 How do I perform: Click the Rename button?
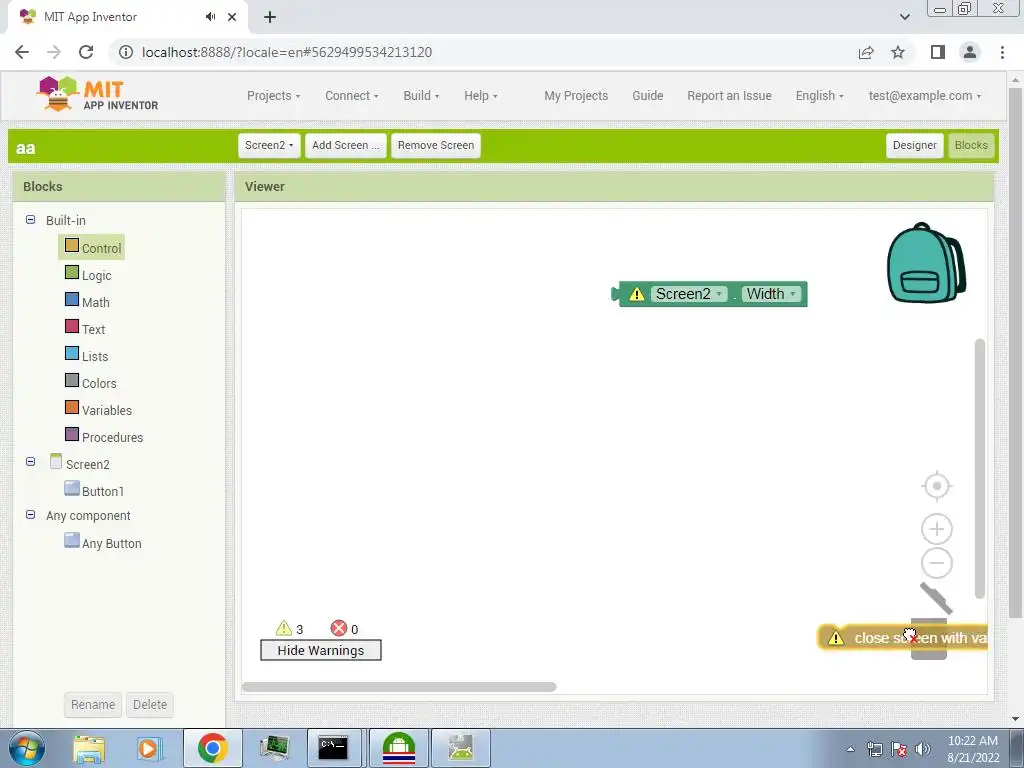pos(93,705)
